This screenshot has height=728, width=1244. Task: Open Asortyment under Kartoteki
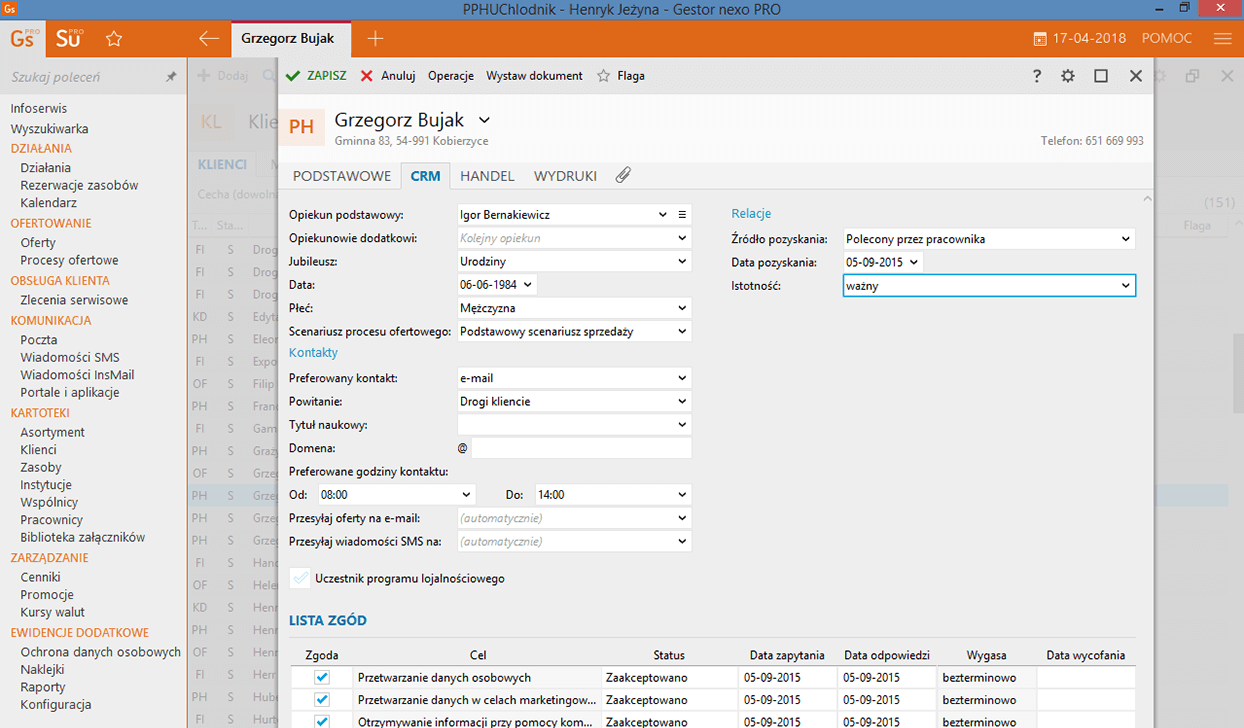coord(53,432)
